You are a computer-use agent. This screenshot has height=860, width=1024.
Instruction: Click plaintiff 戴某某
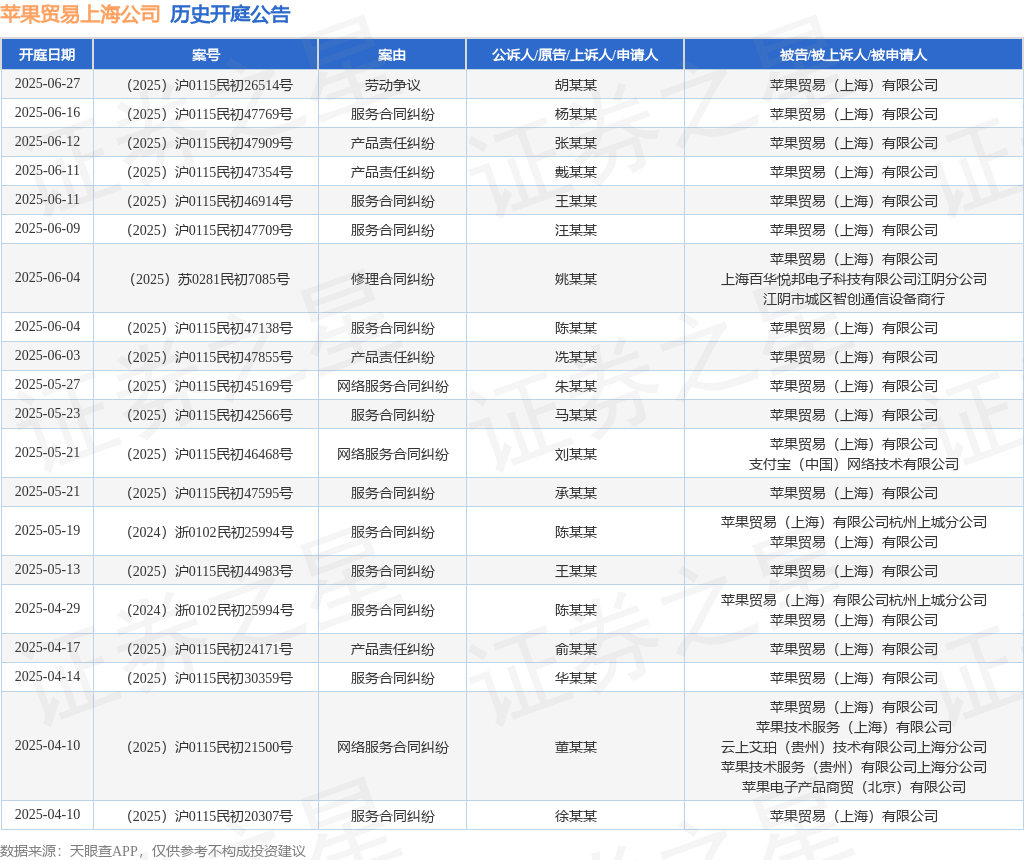(x=575, y=172)
